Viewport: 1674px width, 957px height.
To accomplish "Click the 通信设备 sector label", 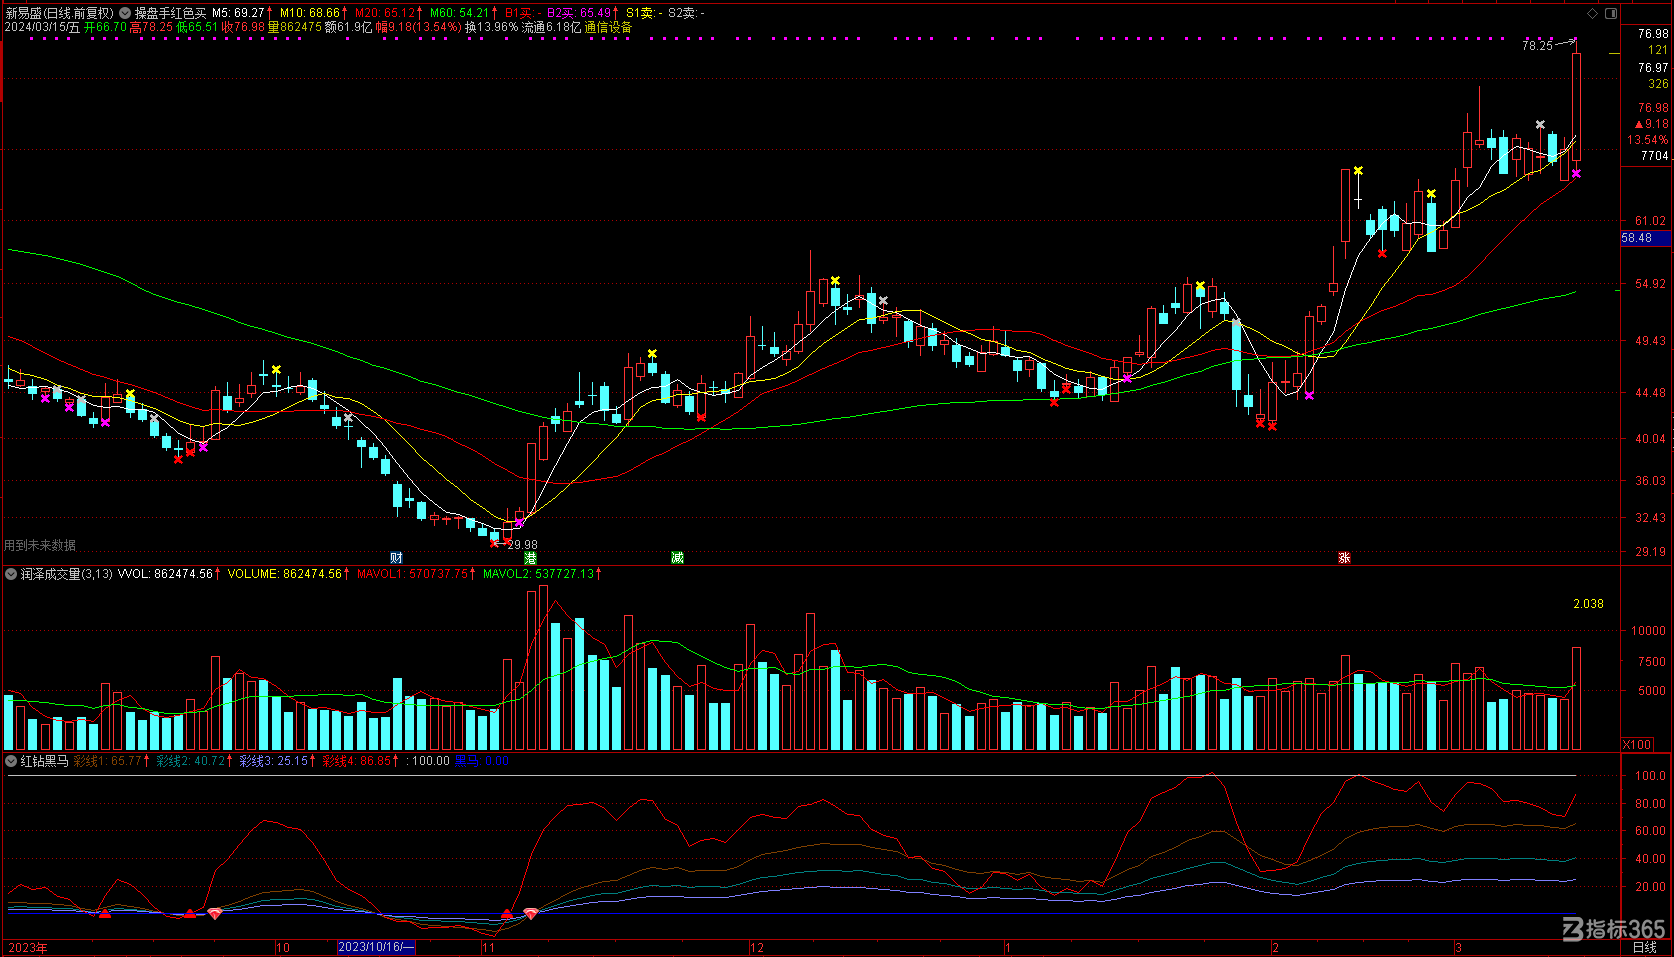I will (x=608, y=27).
